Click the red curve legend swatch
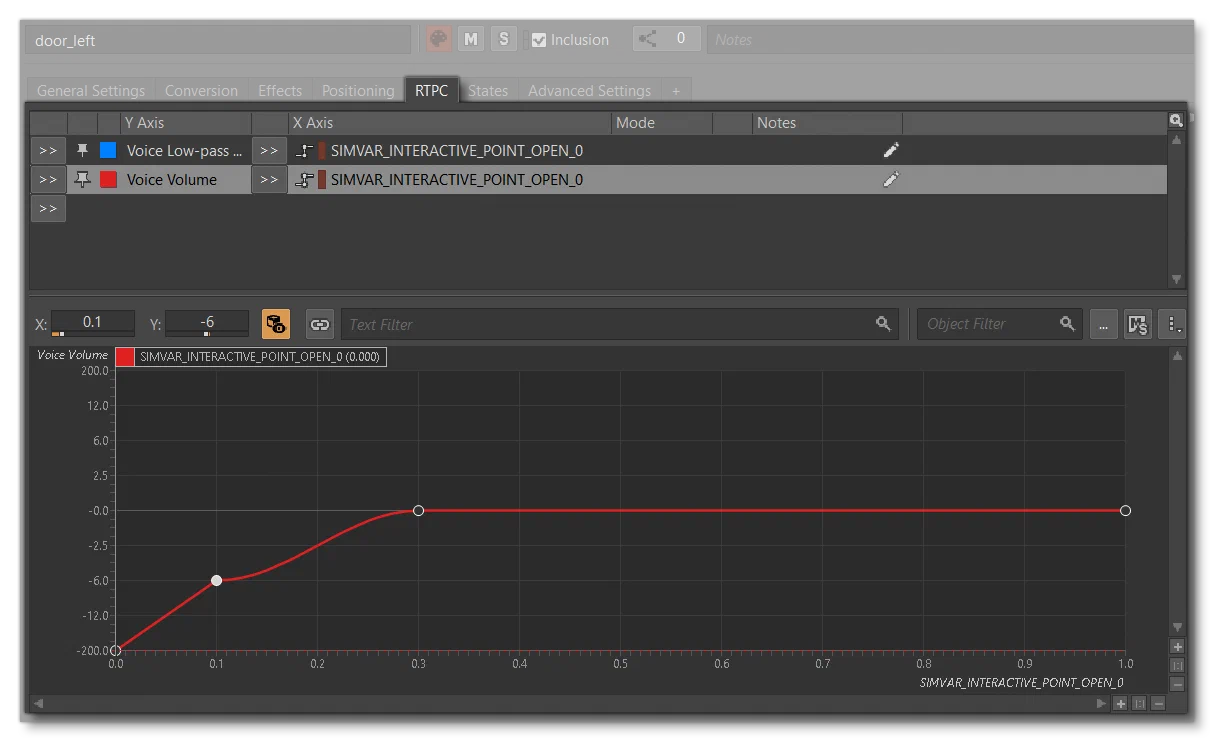 click(x=125, y=357)
